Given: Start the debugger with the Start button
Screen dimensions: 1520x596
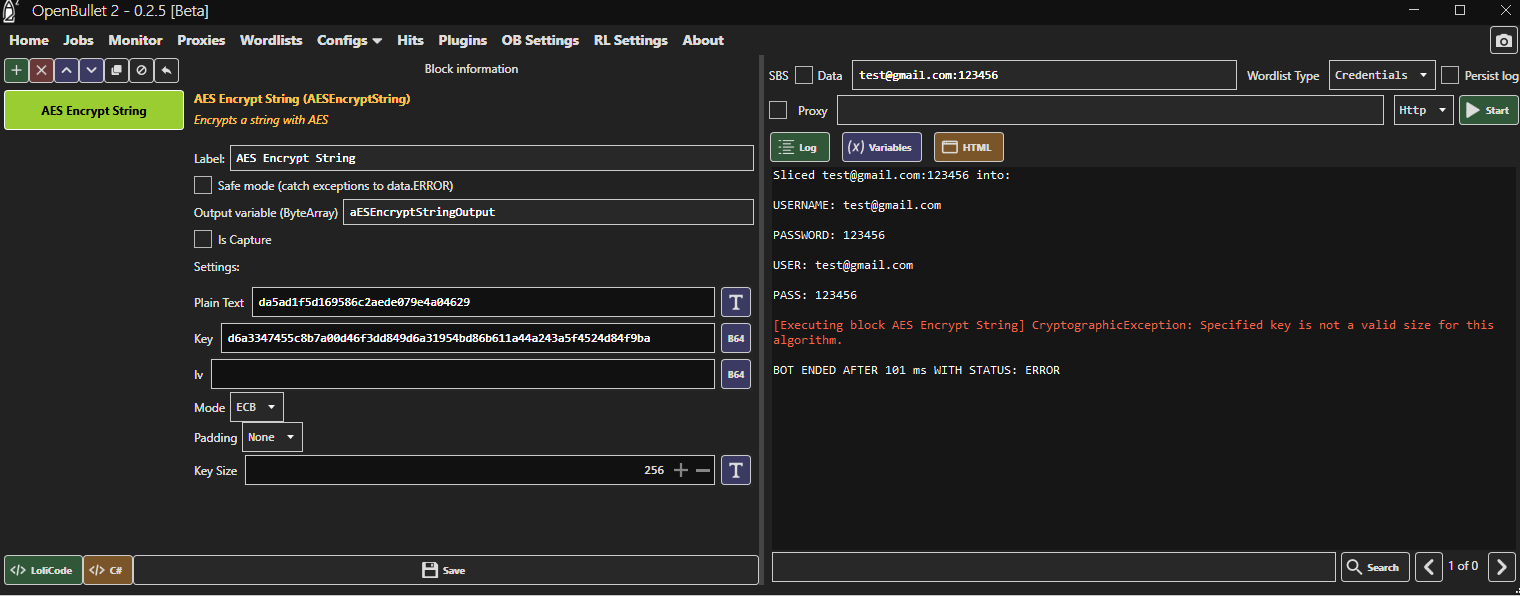Looking at the screenshot, I should coord(1488,110).
